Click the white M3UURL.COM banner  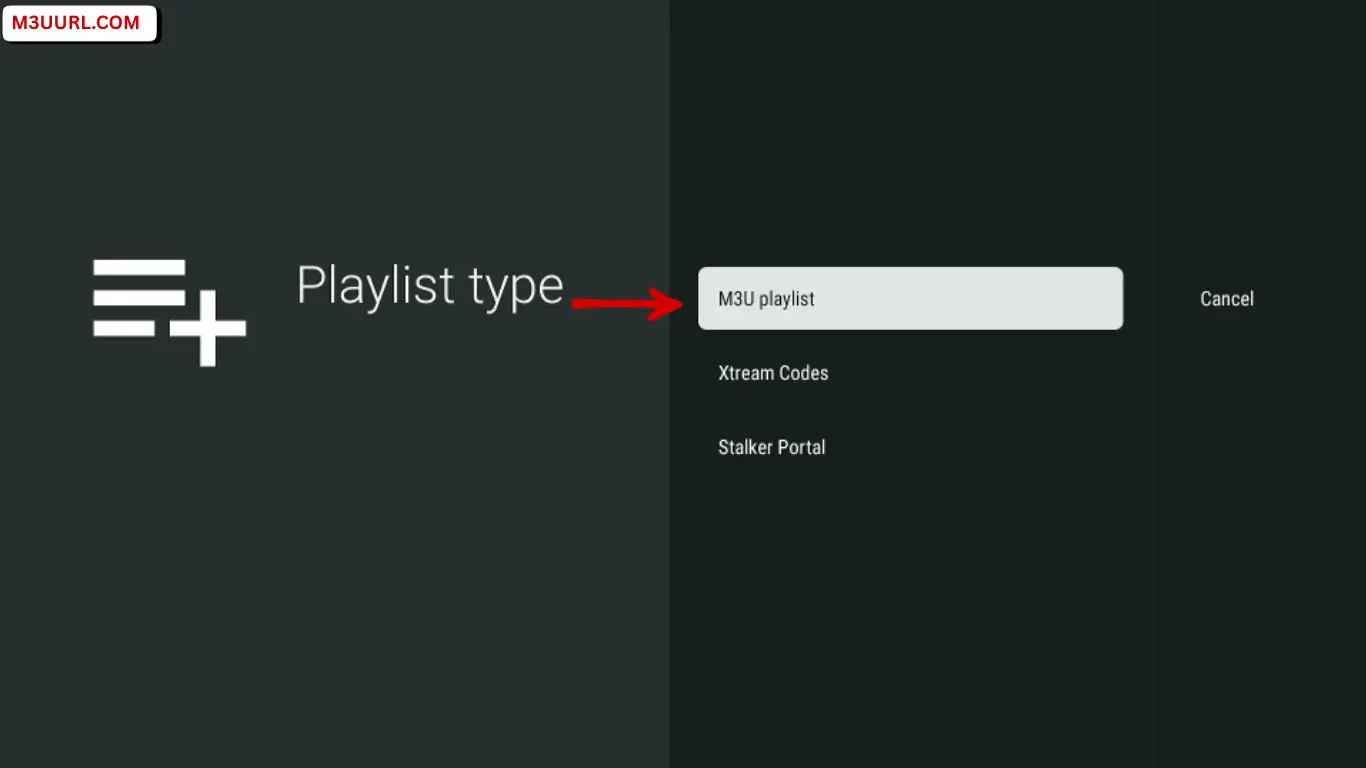click(80, 23)
